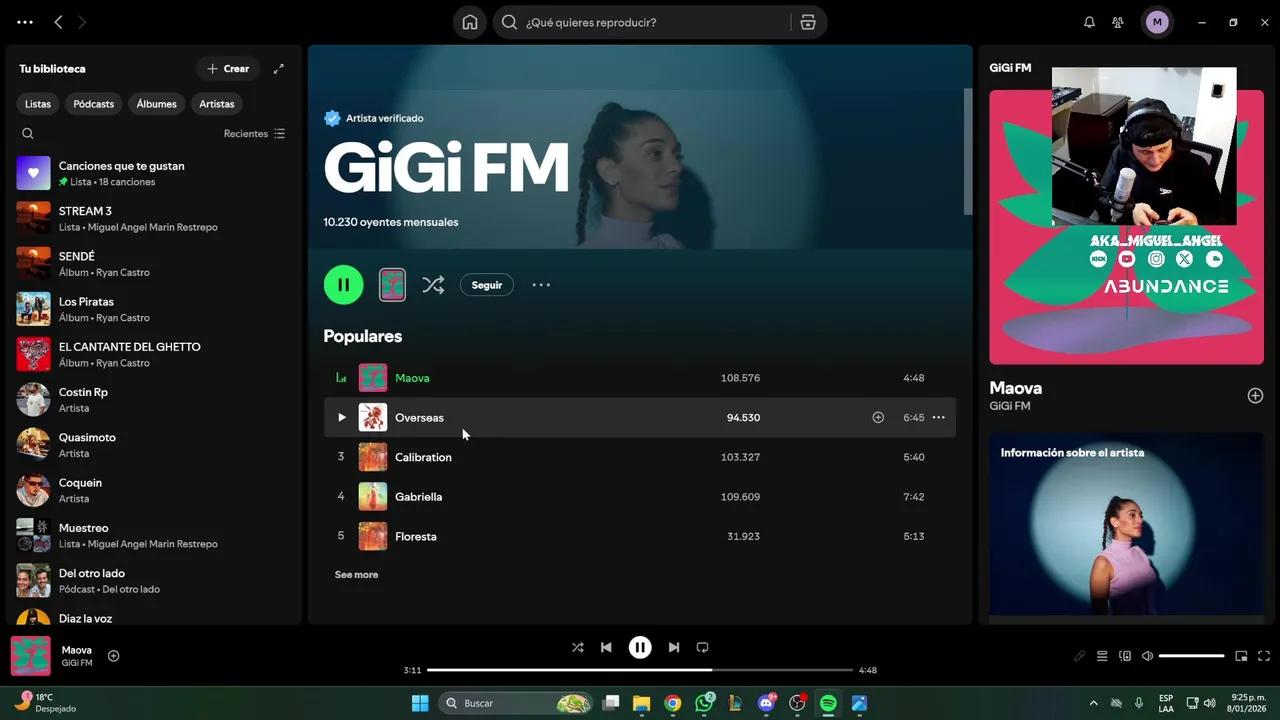Pause using the large green artist button

tap(343, 285)
